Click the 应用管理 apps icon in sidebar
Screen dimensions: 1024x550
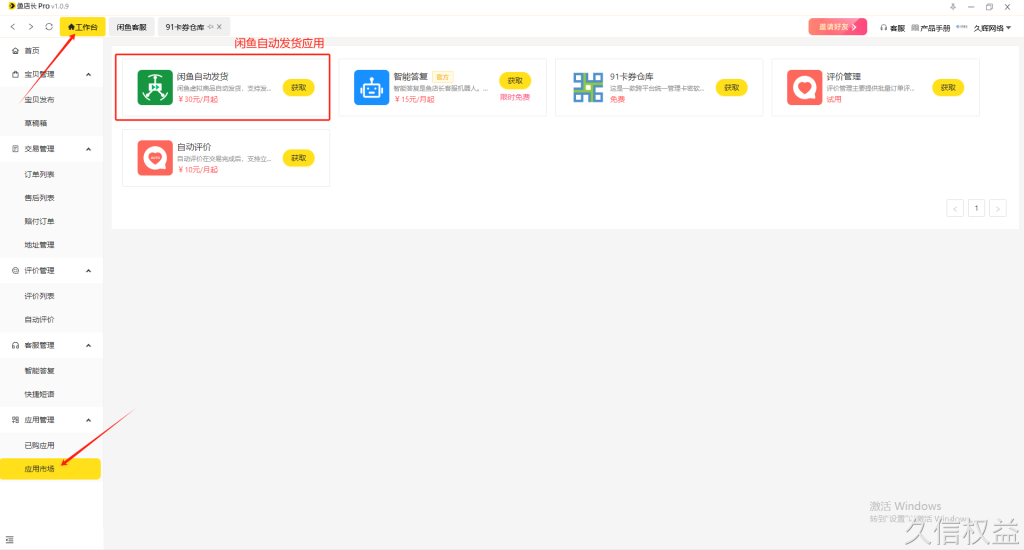(16, 419)
